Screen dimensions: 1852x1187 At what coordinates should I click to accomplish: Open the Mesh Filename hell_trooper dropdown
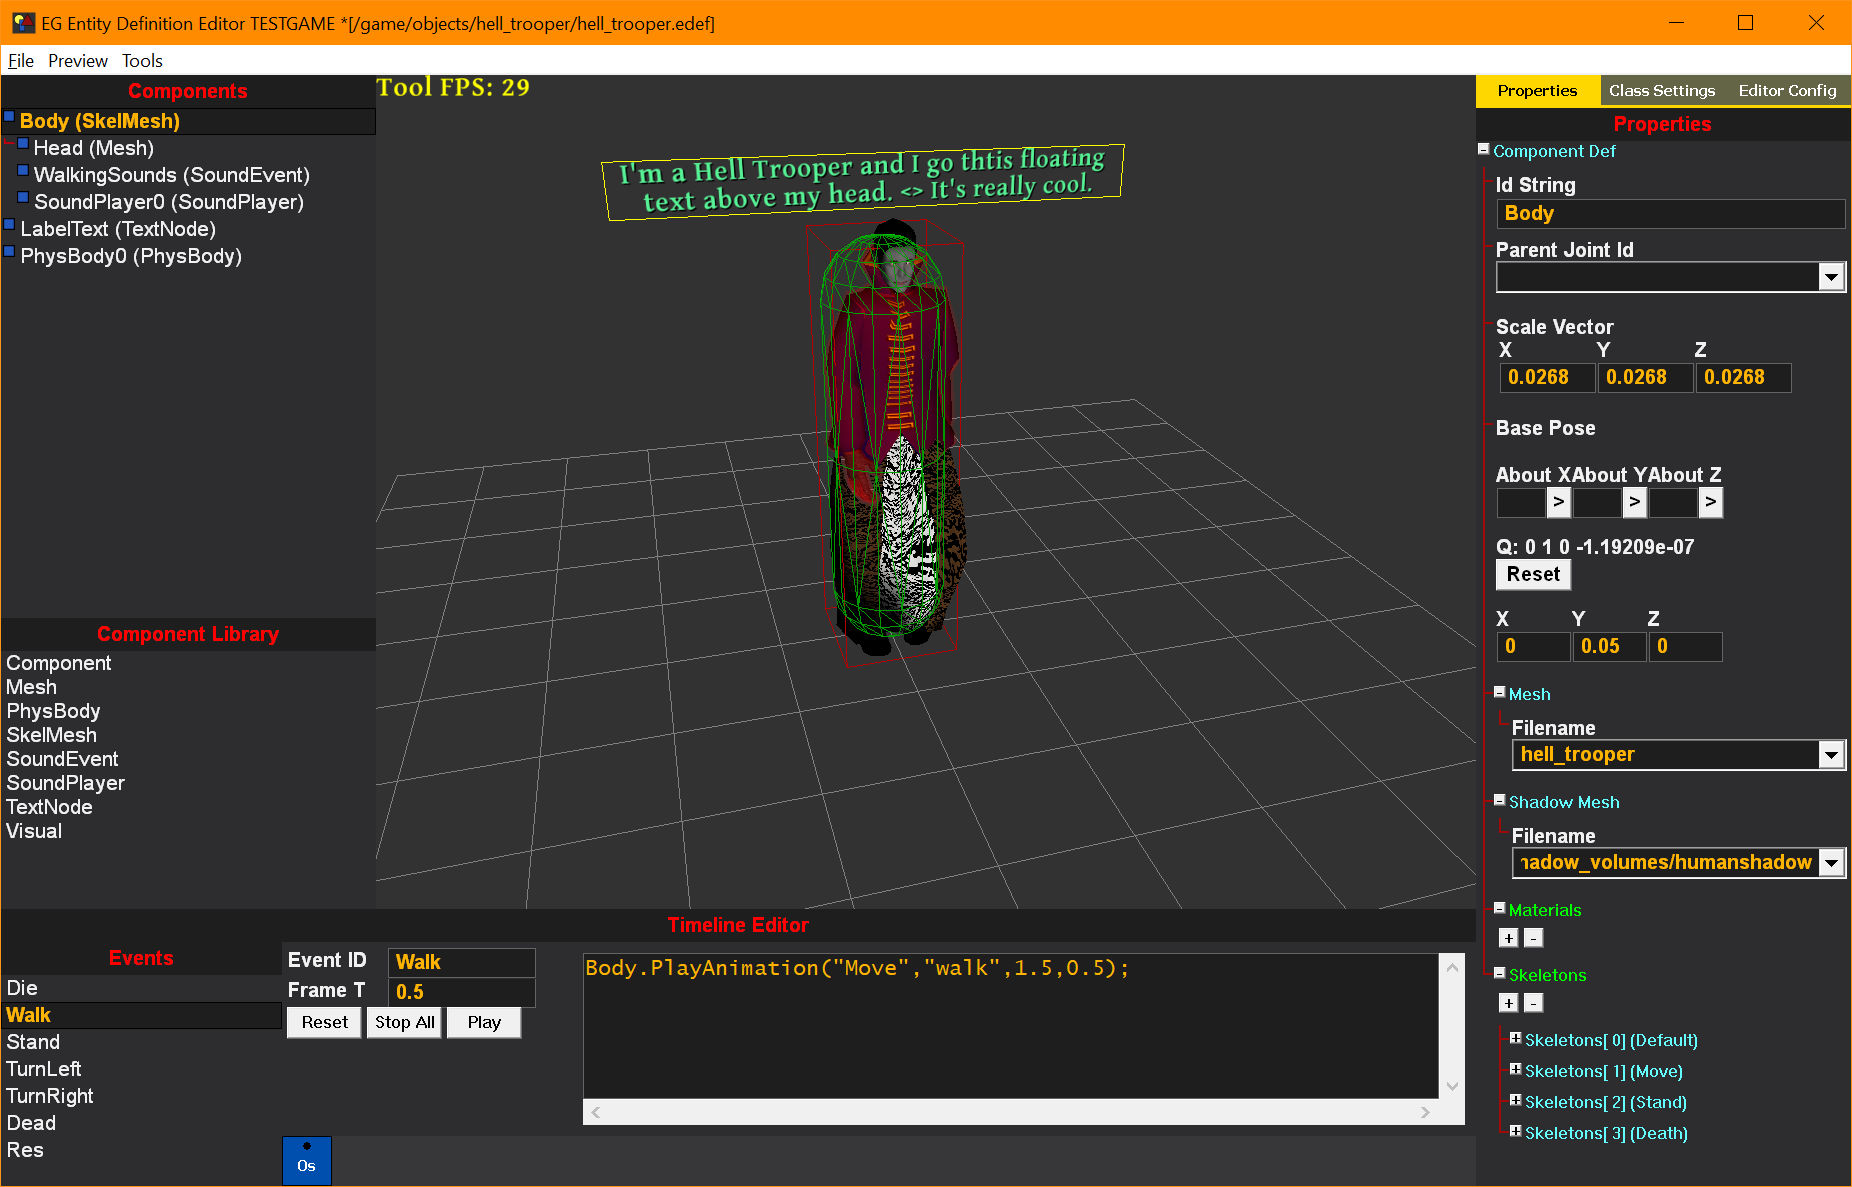(x=1830, y=755)
